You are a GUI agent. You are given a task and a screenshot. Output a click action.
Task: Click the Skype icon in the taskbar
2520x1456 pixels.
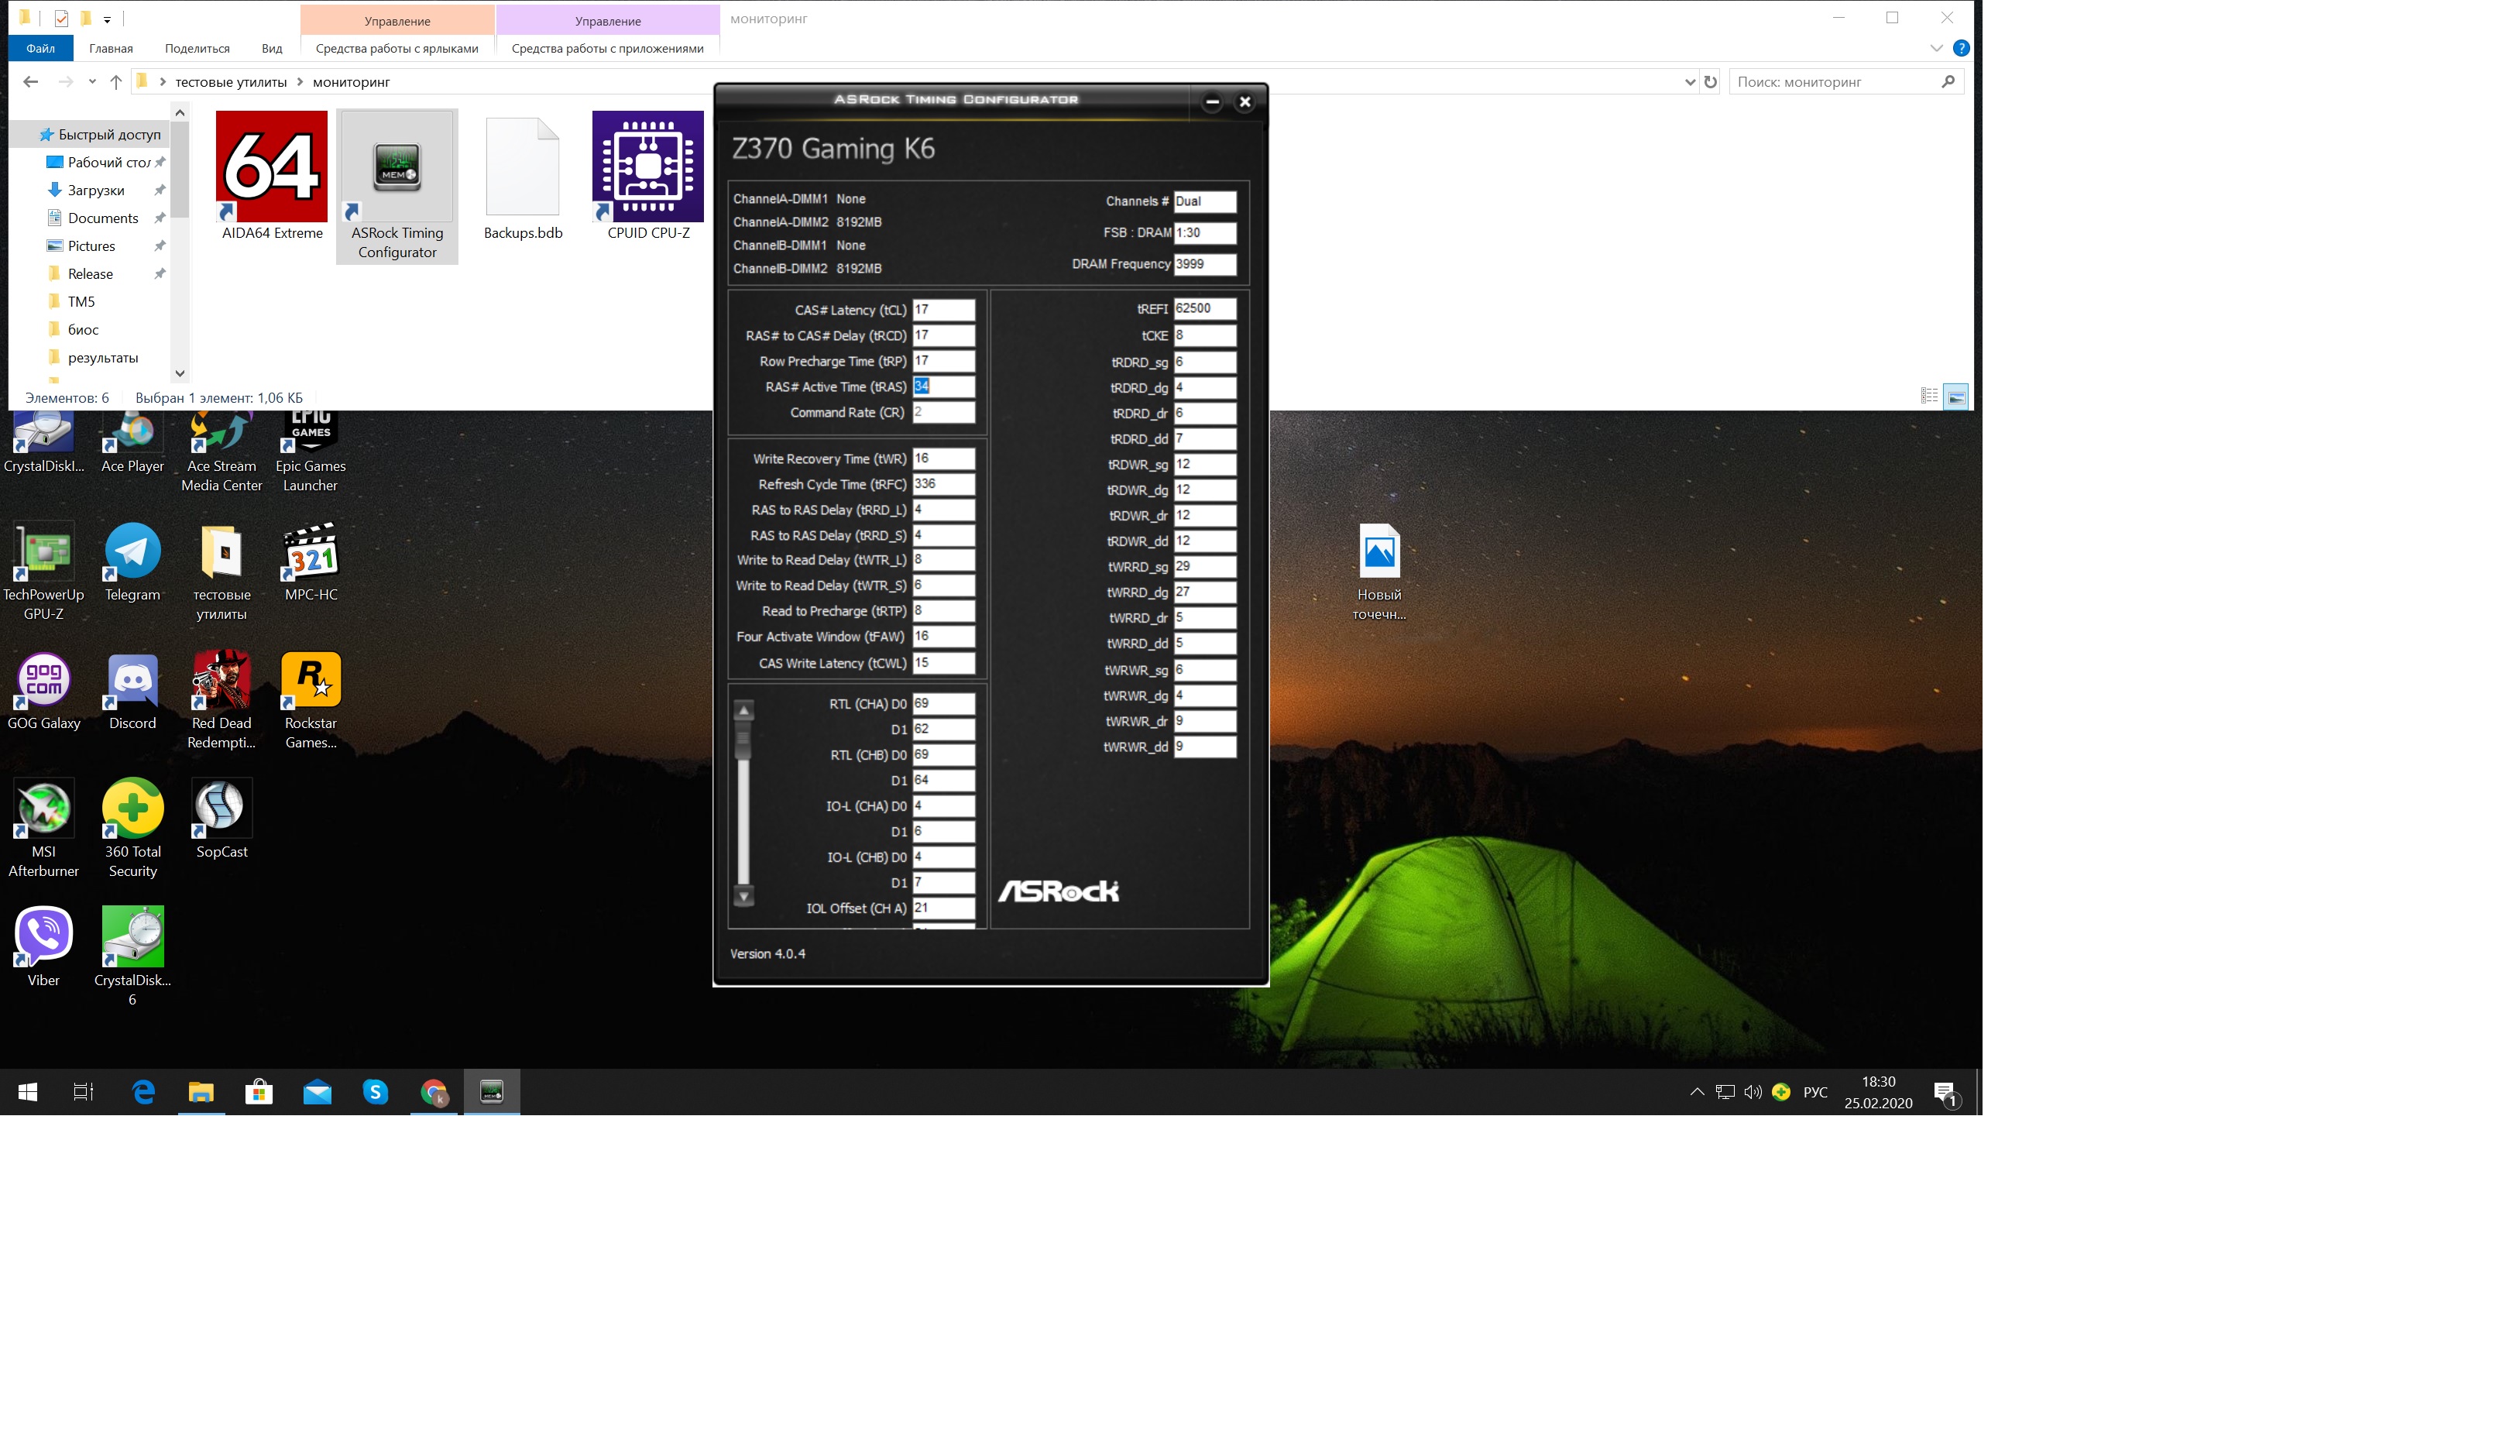pos(375,1092)
